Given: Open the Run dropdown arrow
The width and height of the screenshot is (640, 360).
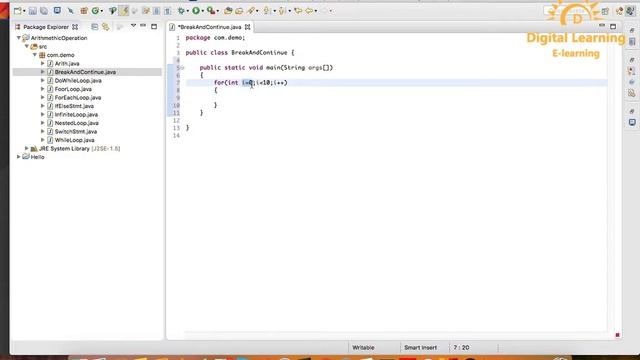Looking at the screenshot, I should pos(202,11).
